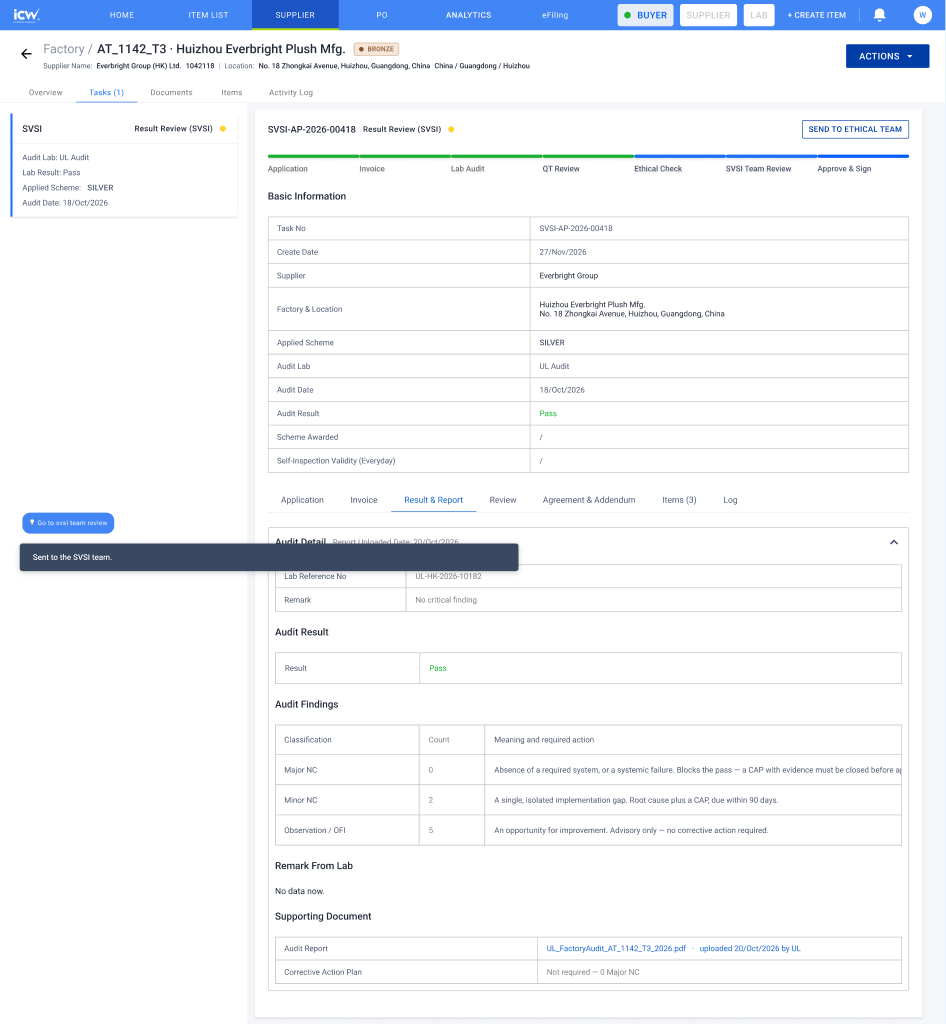This screenshot has height=1024, width=946.
Task: Switch to SUPPLIER role toggle
Action: [708, 15]
